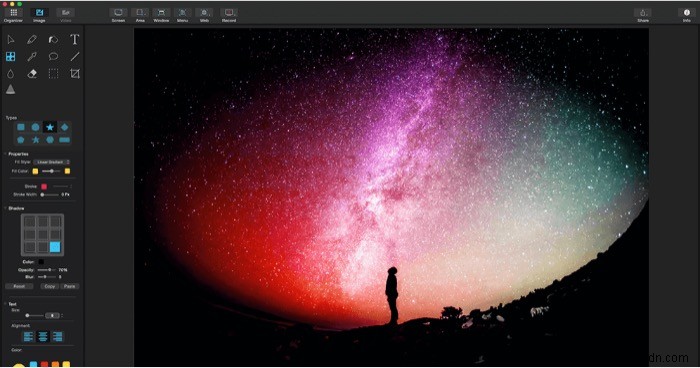
Task: Choose the cone spotlight tool
Action: (10, 90)
